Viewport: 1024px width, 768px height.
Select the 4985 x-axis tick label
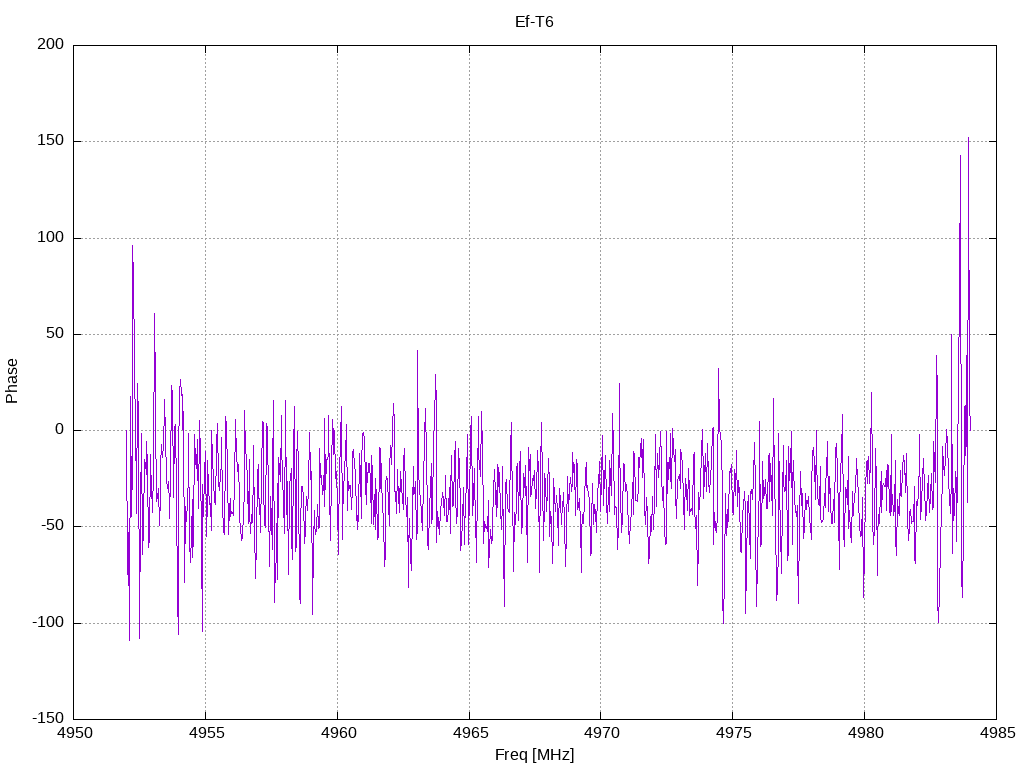[995, 734]
